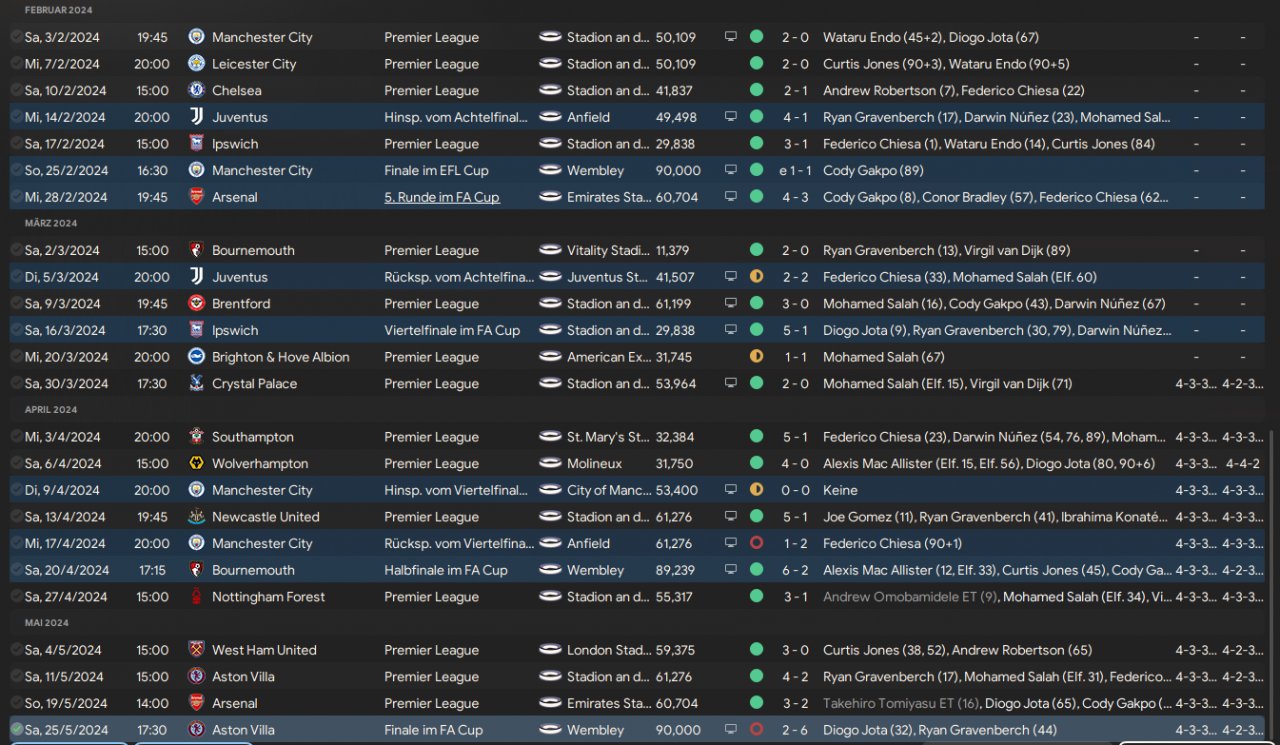Click the Nottingham Forest club badge

tap(196, 597)
